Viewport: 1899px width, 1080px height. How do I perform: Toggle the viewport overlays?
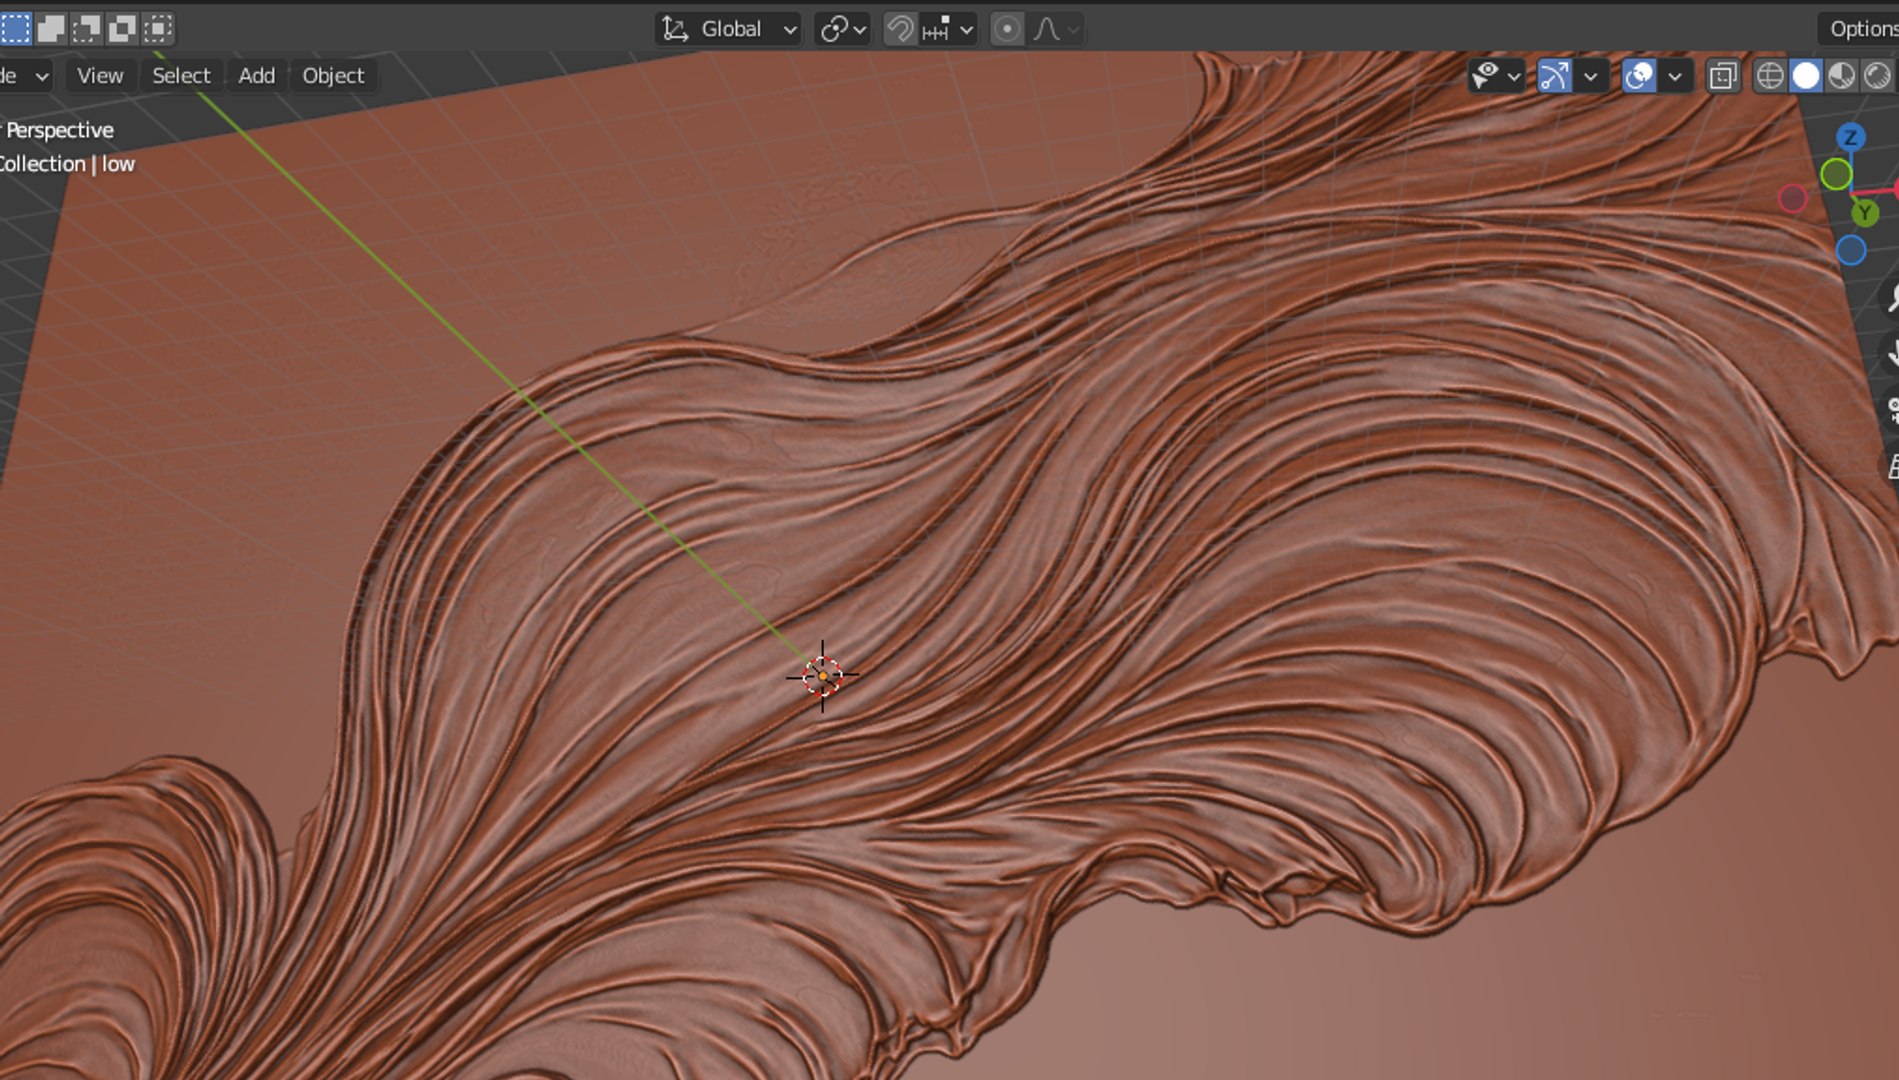click(x=1638, y=76)
